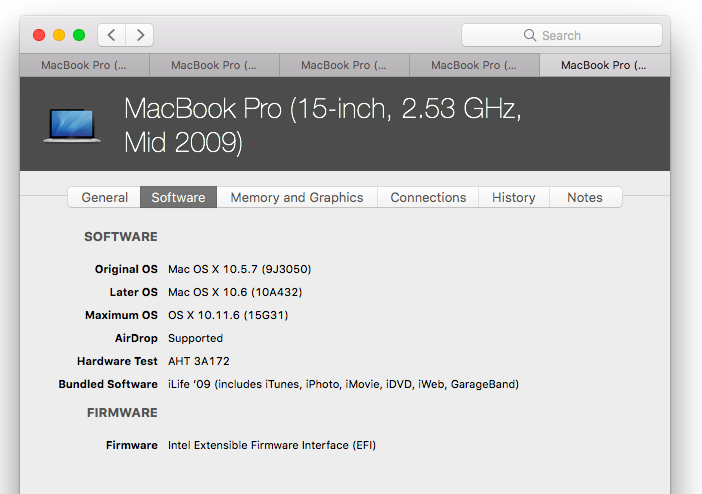This screenshot has width=702, height=494.
Task: Go back with the left arrow button
Action: 111,35
